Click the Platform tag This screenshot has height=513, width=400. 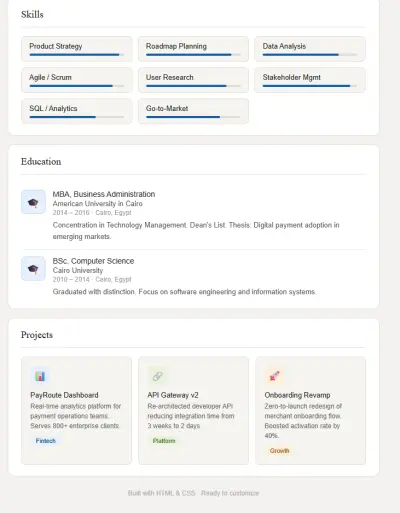point(164,441)
